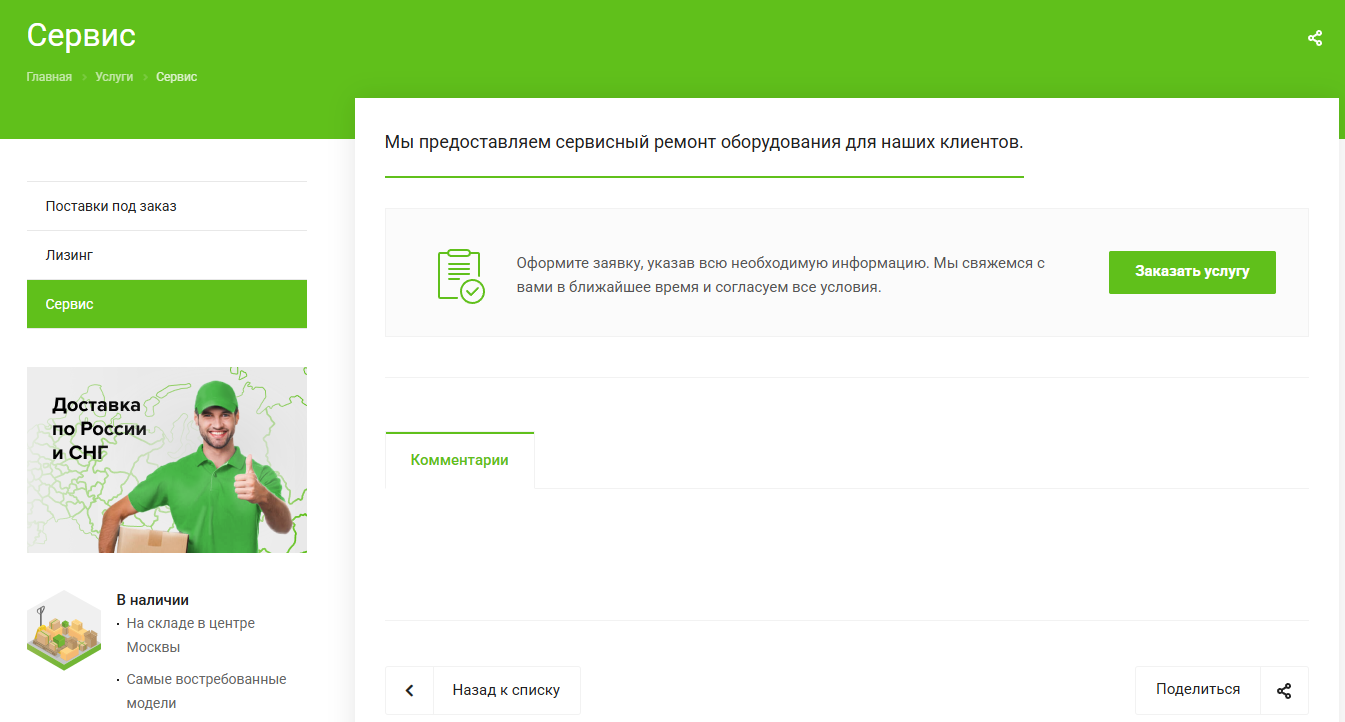Click Самые востребованные модели list item

click(x=205, y=691)
